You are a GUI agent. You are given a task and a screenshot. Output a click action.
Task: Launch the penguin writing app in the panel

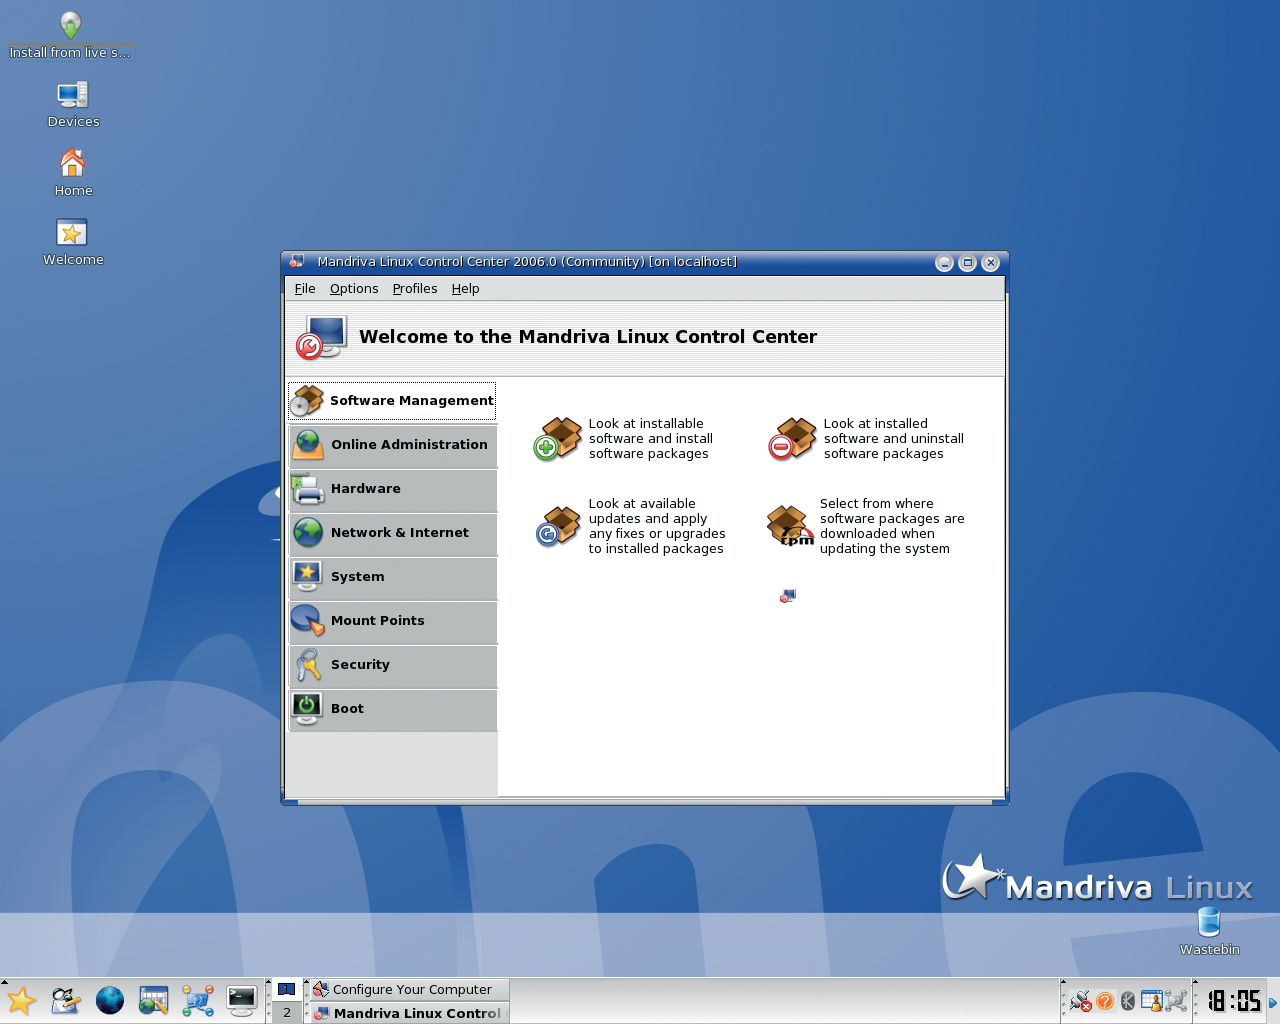tap(66, 1001)
